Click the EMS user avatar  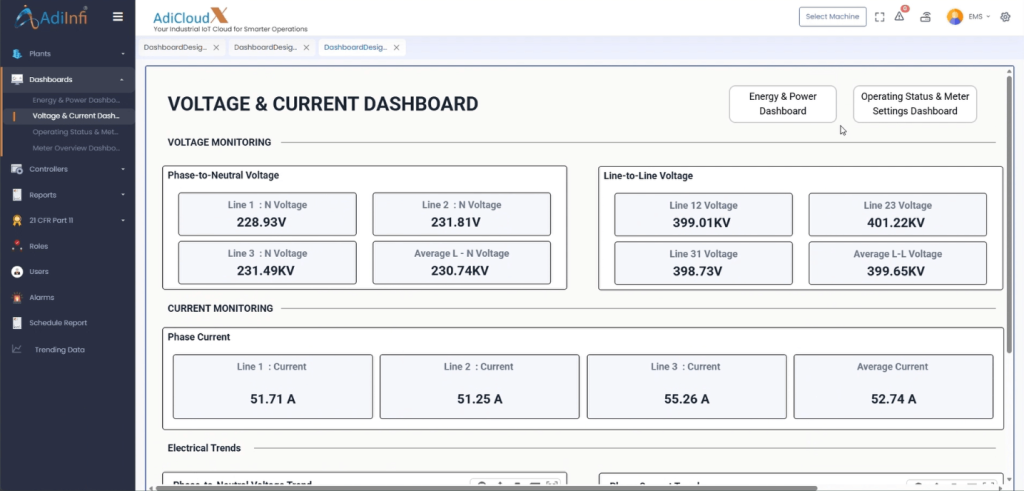(x=955, y=17)
